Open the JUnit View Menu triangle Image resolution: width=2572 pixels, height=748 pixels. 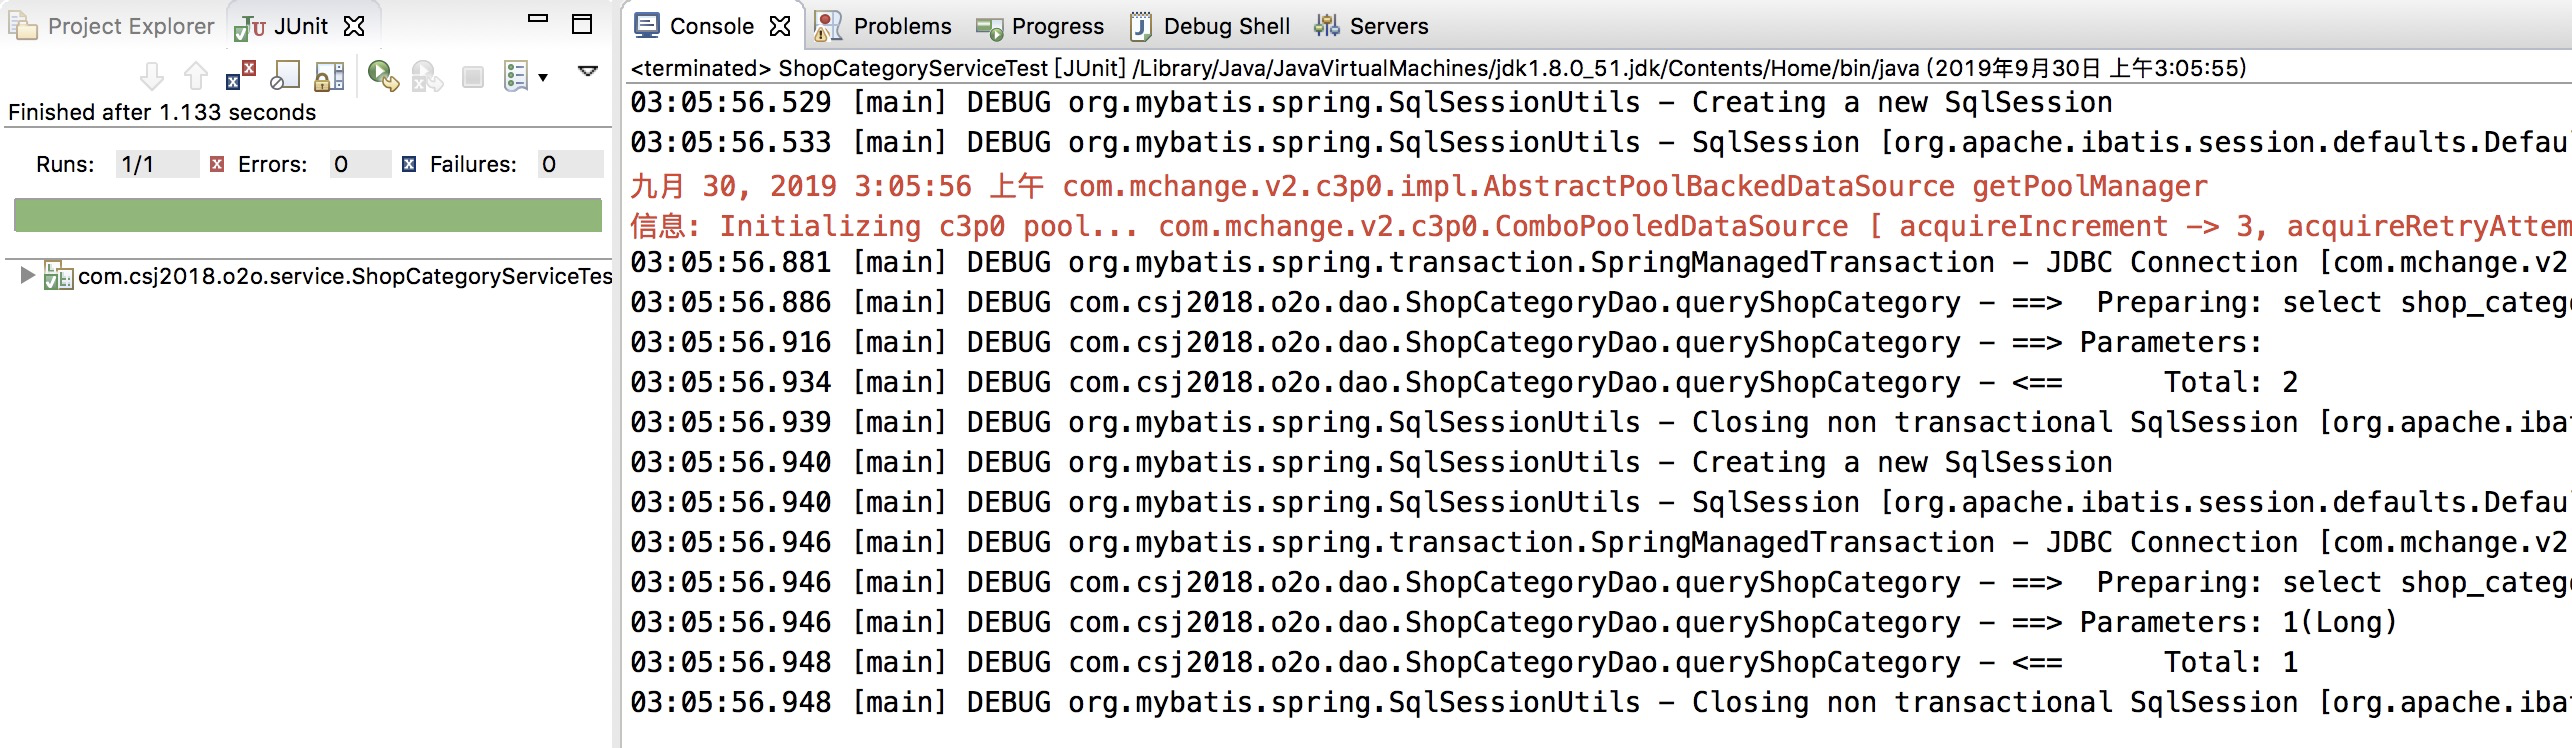(588, 71)
